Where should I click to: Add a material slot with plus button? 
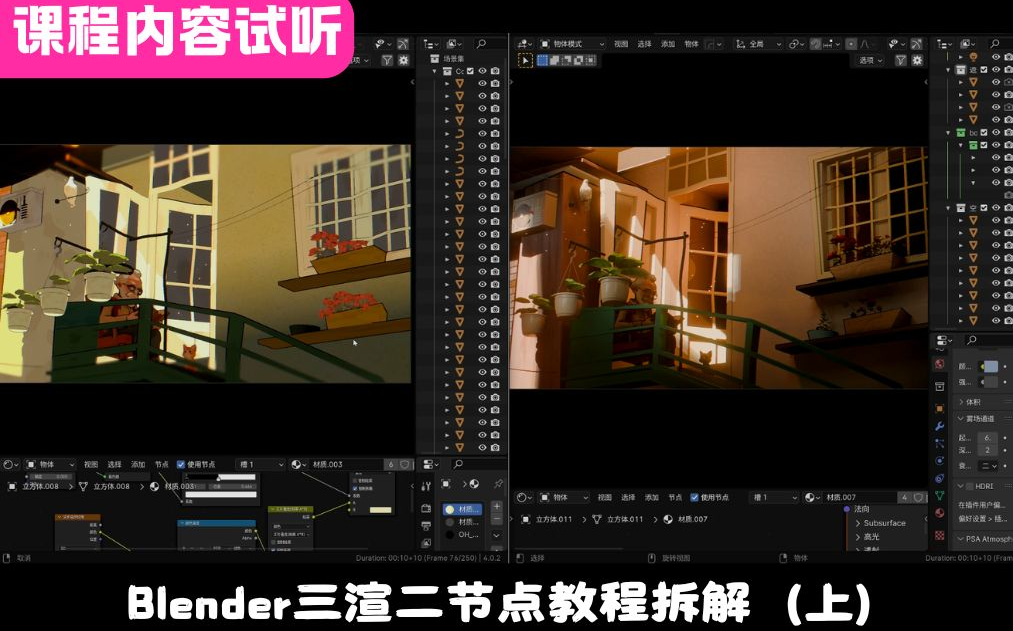coord(497,507)
